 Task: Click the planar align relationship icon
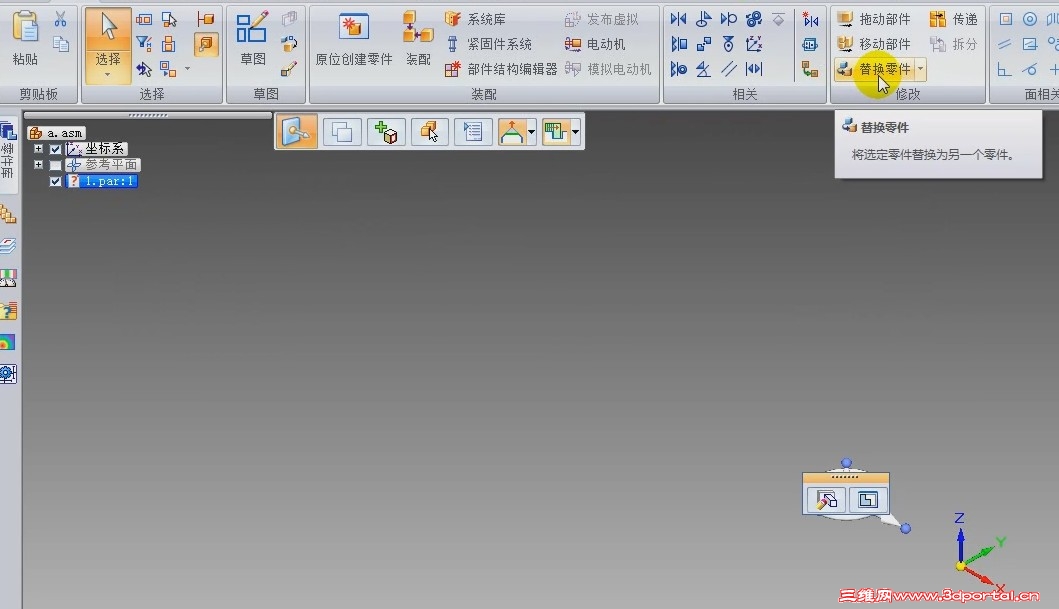[x=678, y=45]
